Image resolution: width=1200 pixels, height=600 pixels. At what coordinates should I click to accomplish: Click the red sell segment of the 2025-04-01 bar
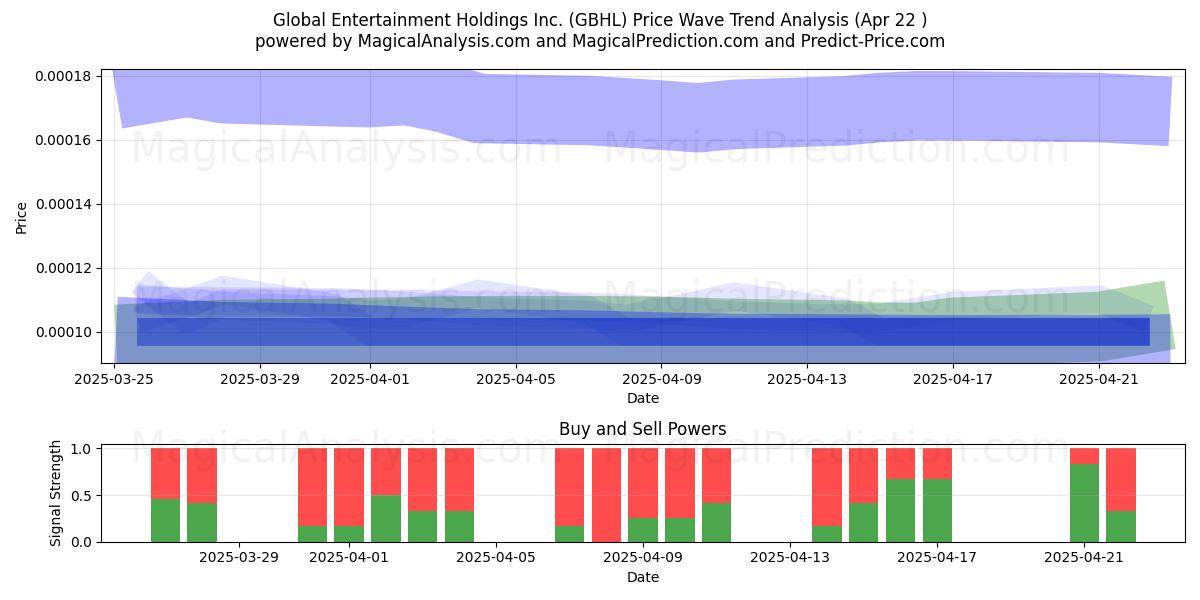[x=349, y=487]
